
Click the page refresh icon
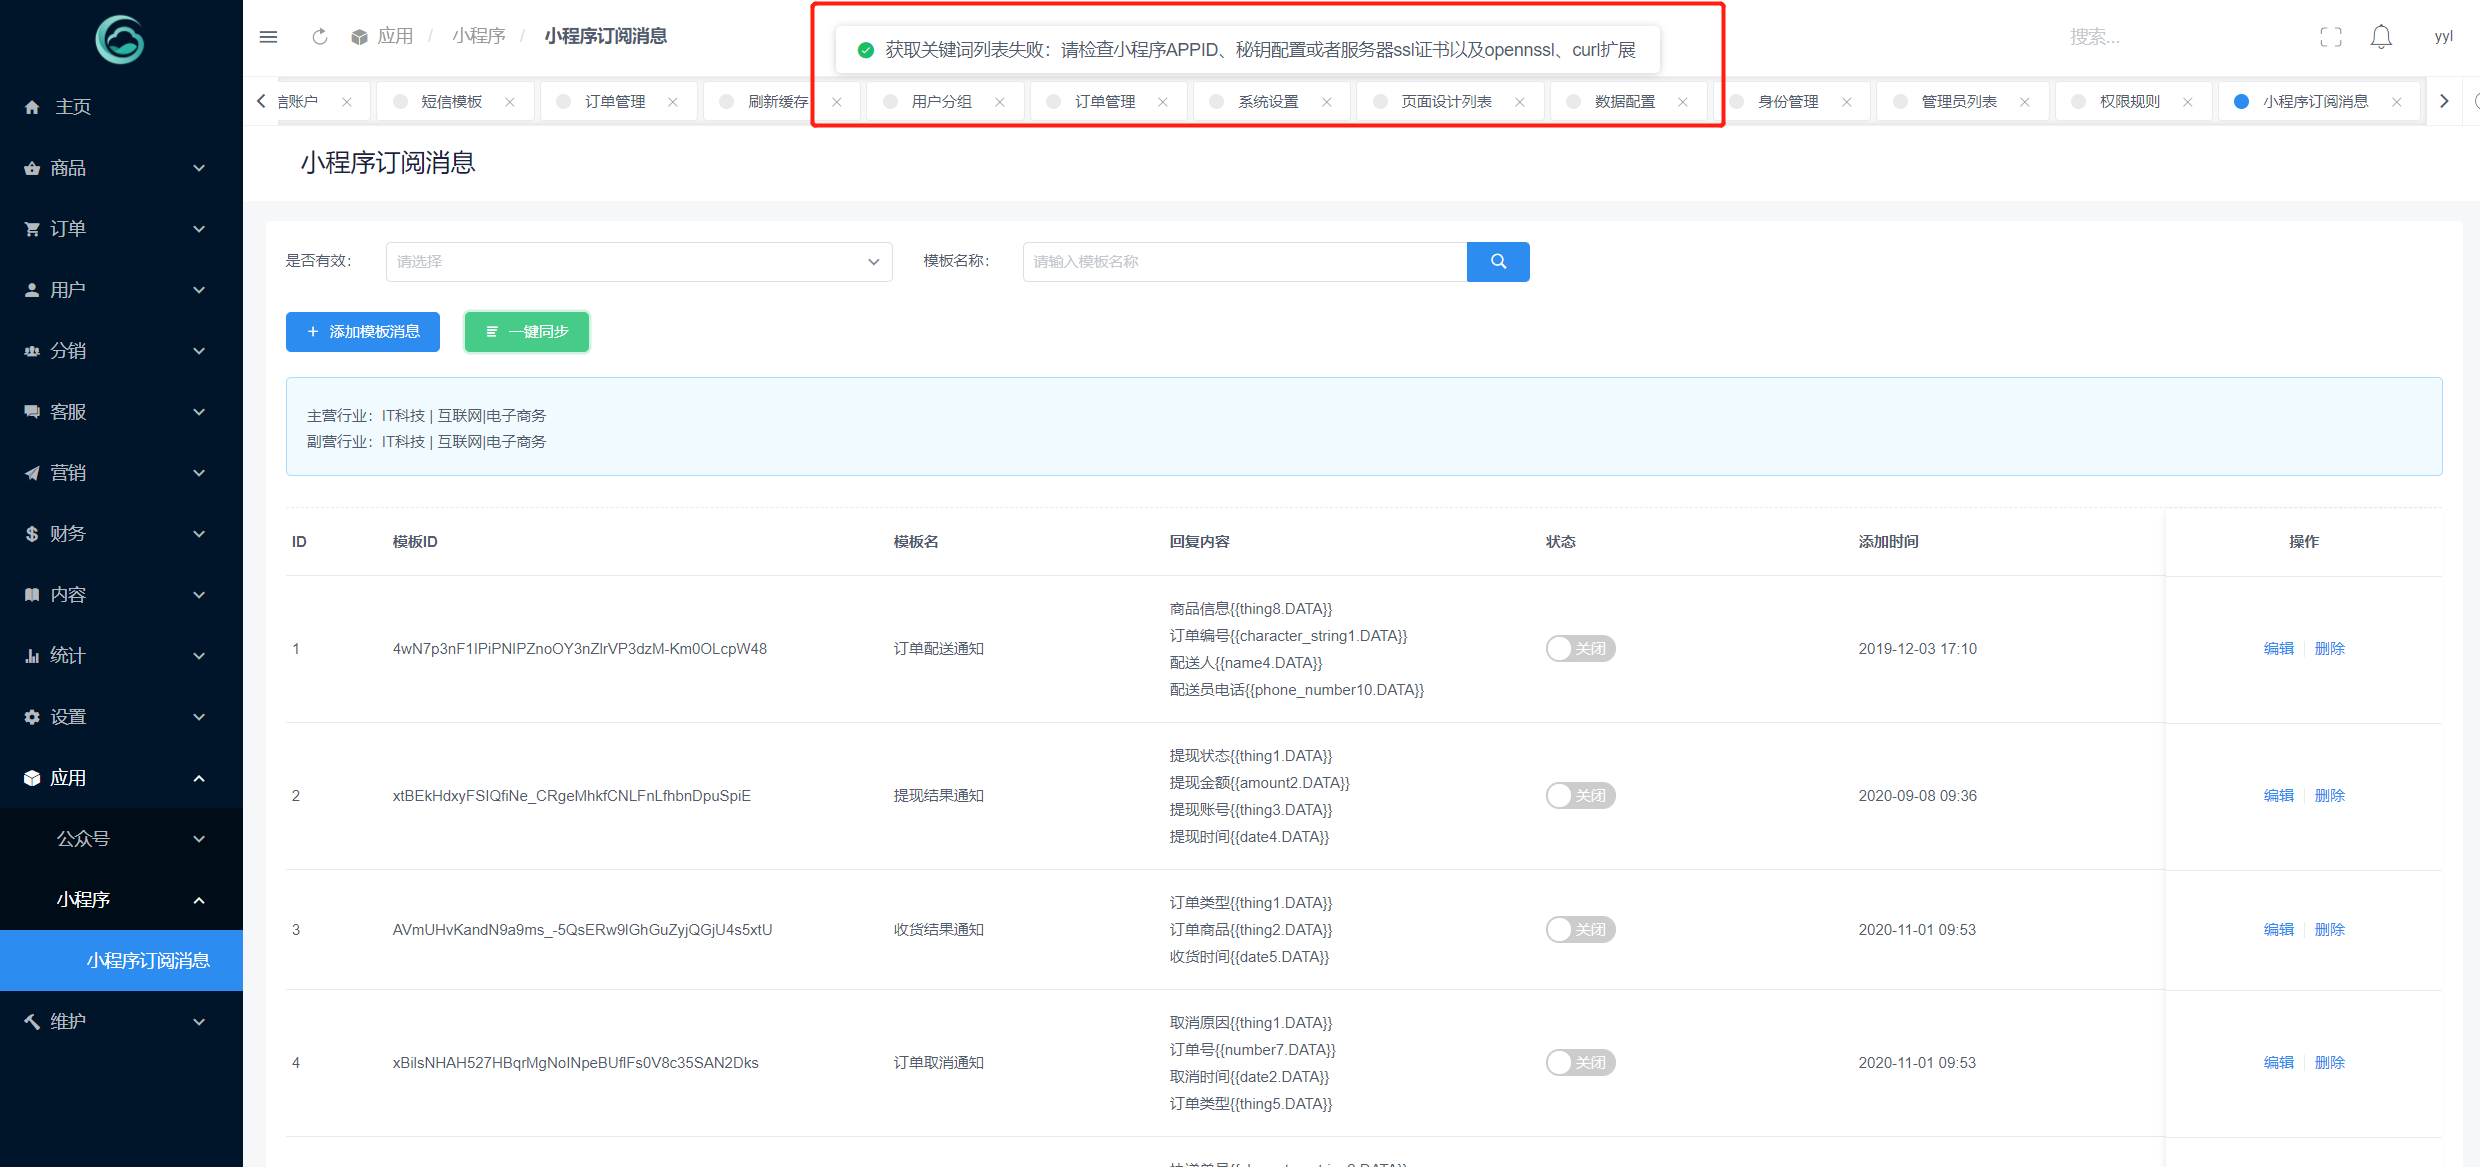[320, 37]
